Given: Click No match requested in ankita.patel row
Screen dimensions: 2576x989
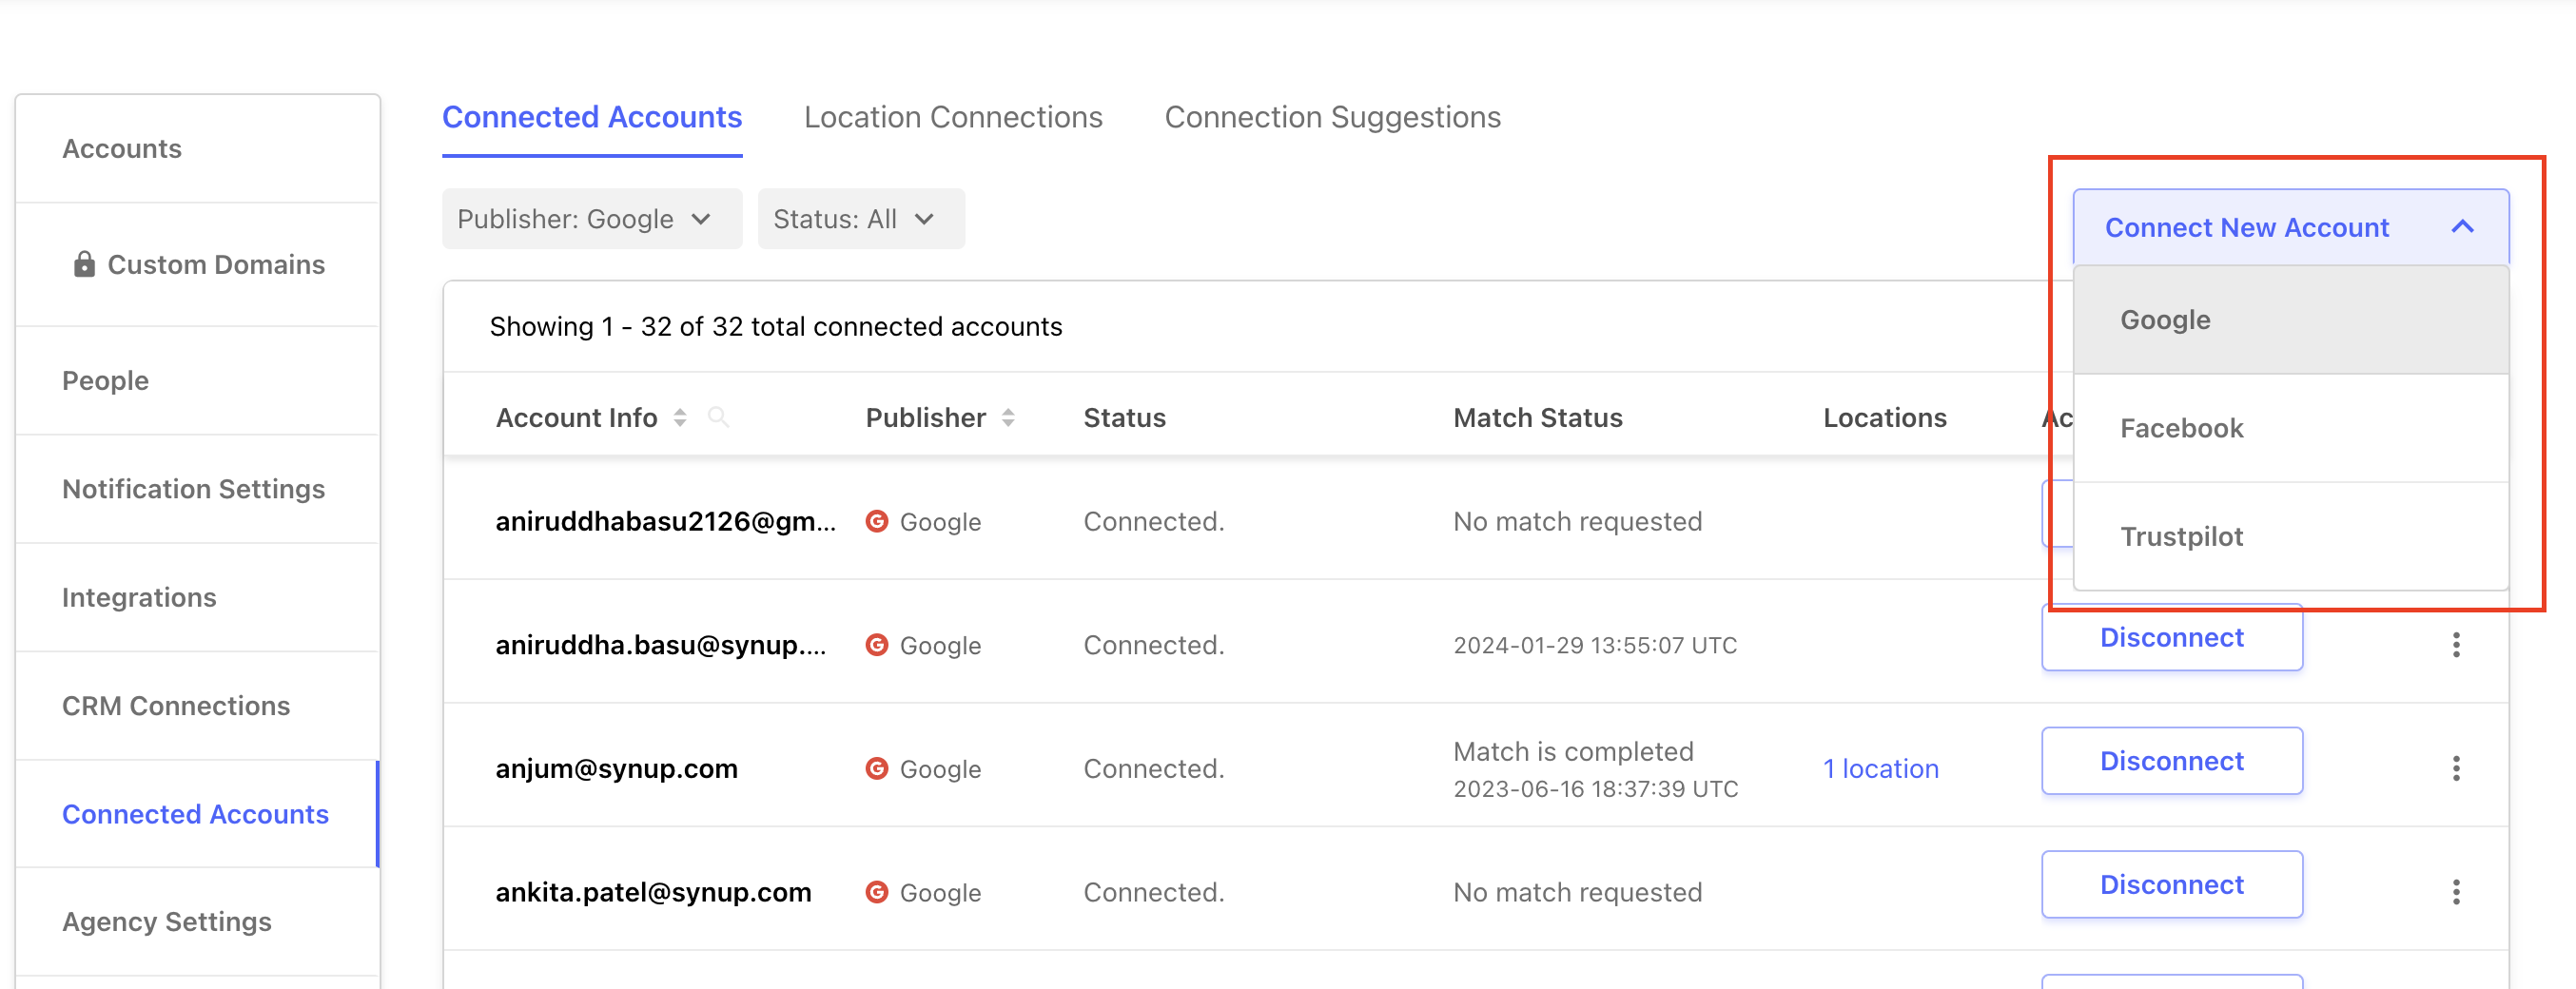Looking at the screenshot, I should click(1577, 892).
